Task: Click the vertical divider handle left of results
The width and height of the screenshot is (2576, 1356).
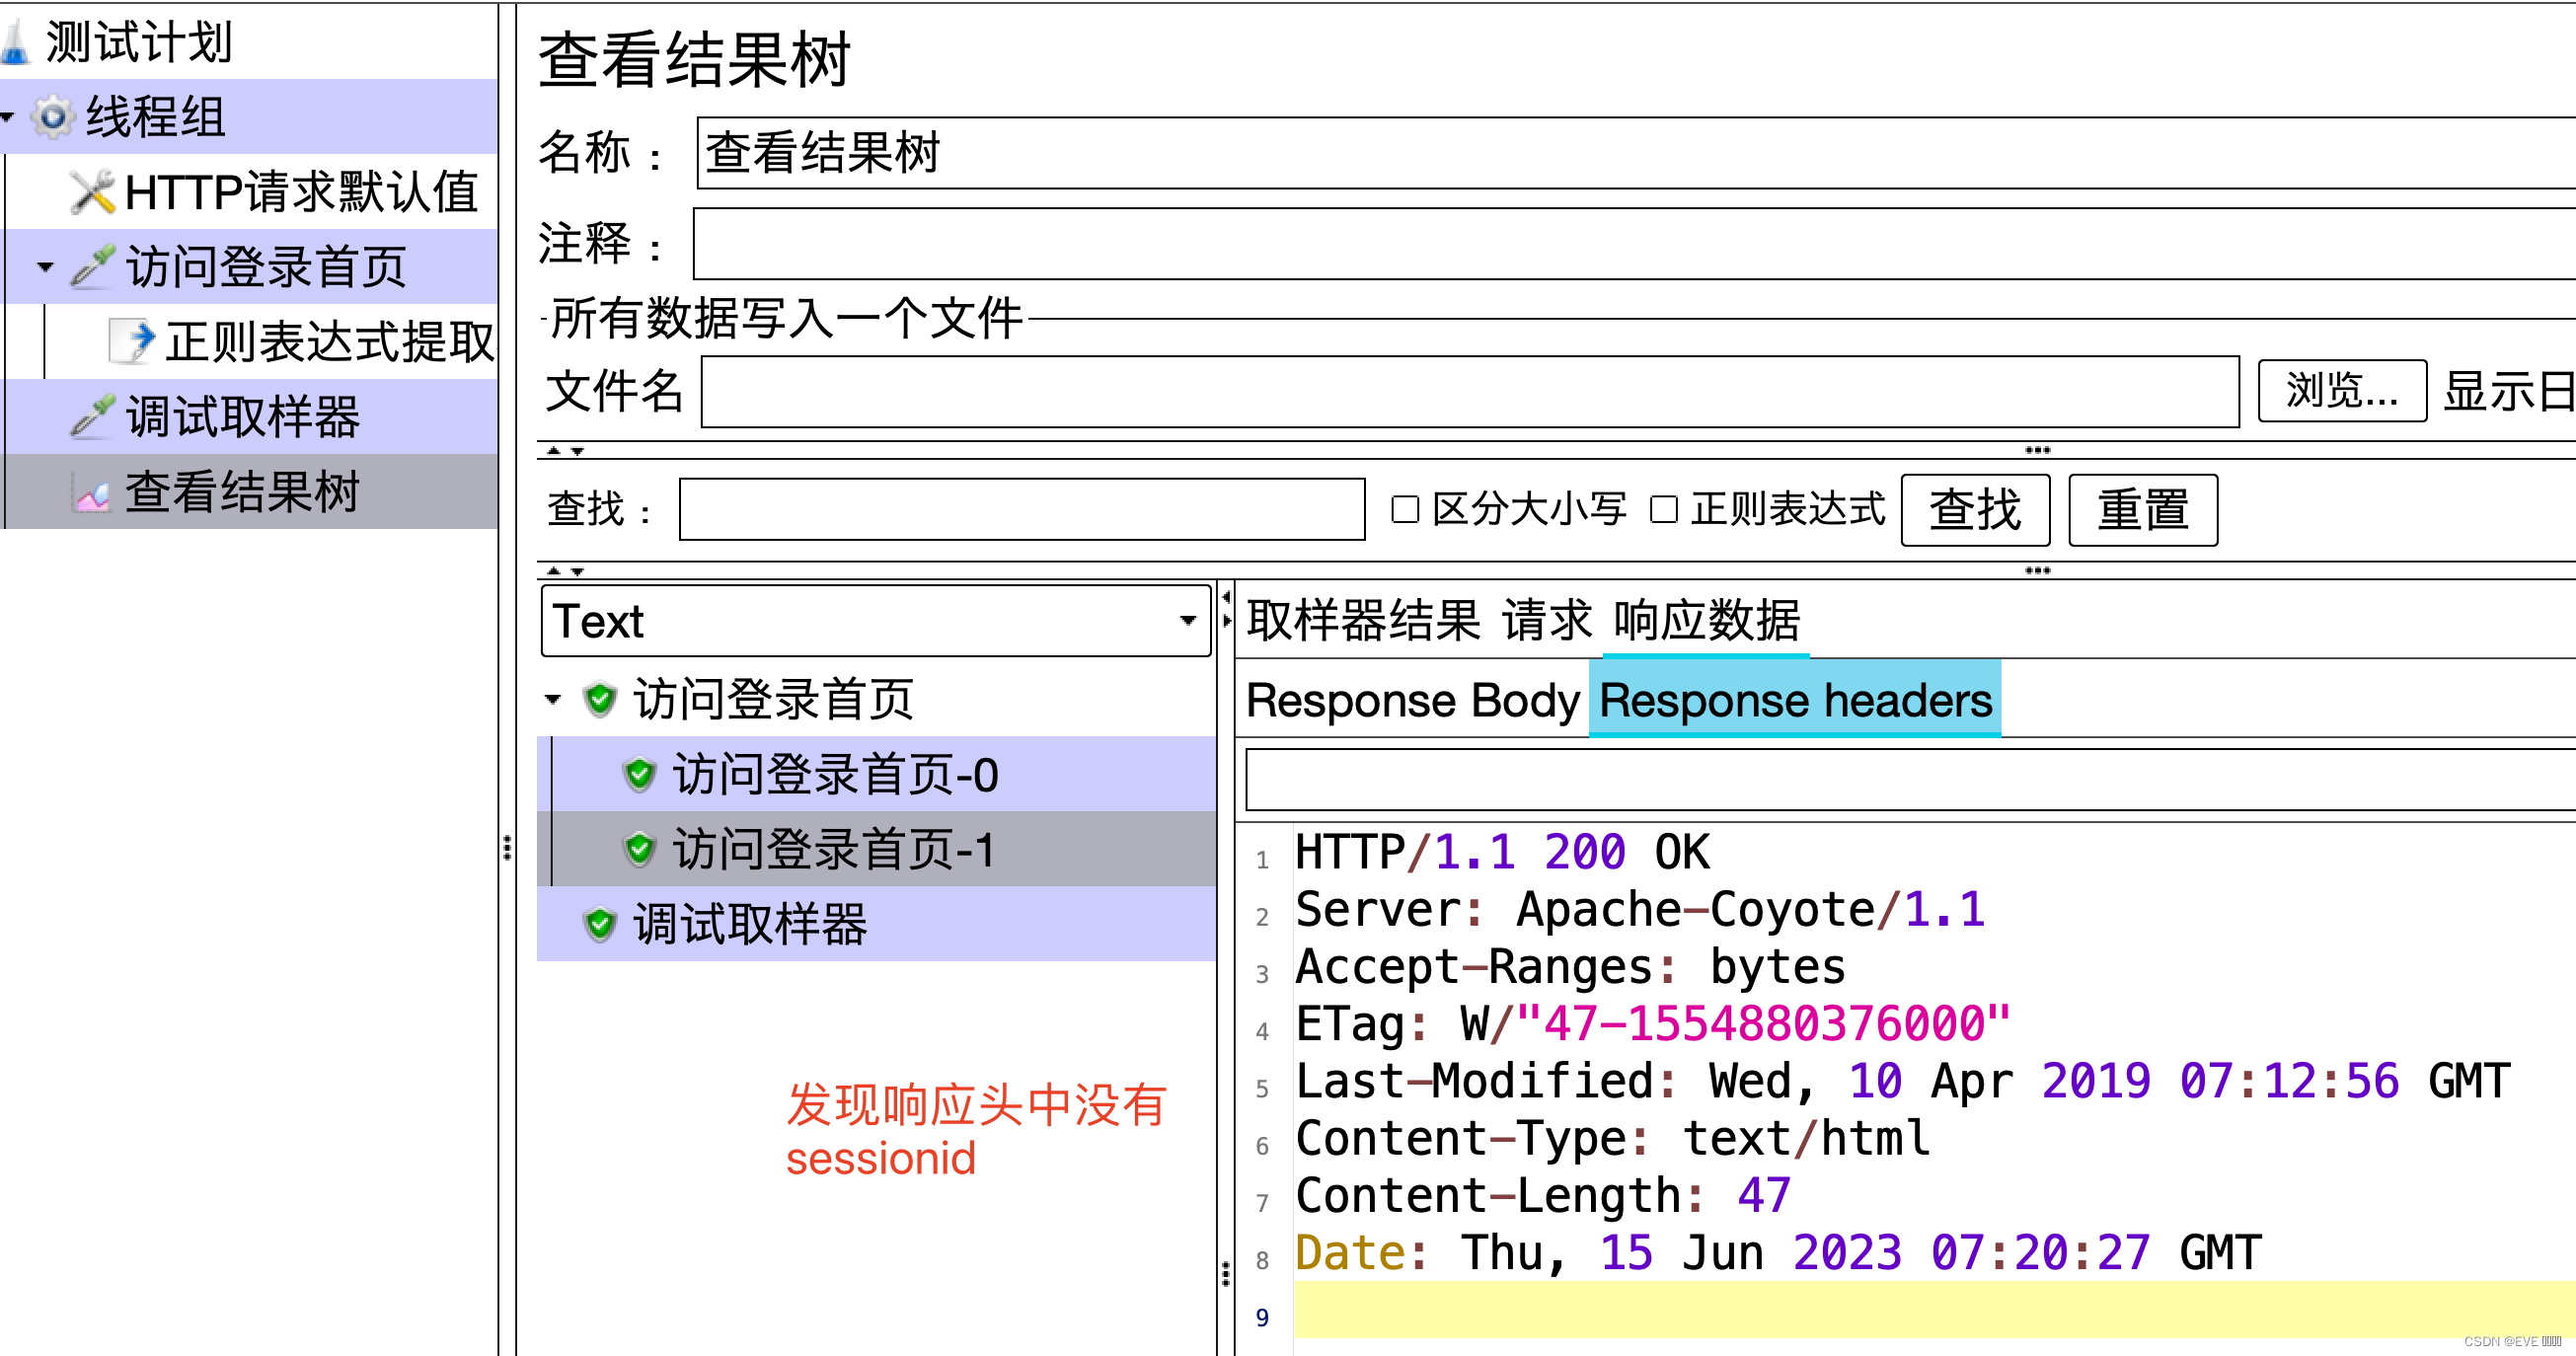Action: click(x=507, y=848)
